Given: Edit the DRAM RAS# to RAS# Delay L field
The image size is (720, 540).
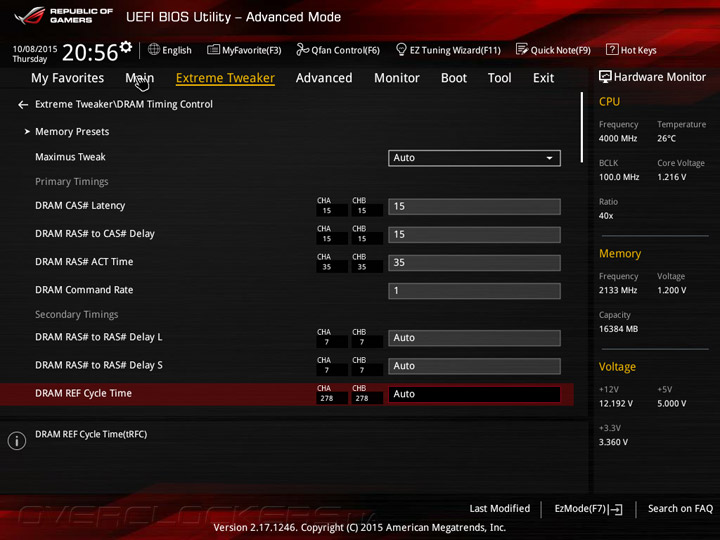Looking at the screenshot, I should tap(474, 338).
